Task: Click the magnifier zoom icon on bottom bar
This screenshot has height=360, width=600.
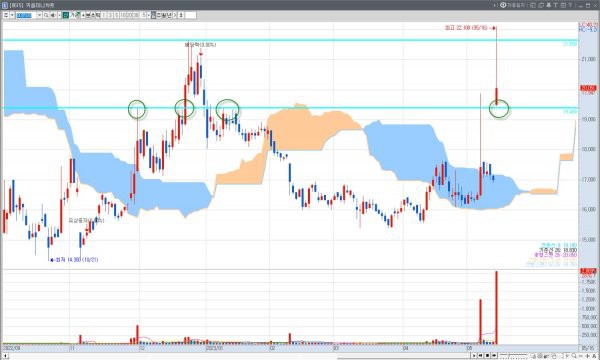Action: tap(574, 355)
